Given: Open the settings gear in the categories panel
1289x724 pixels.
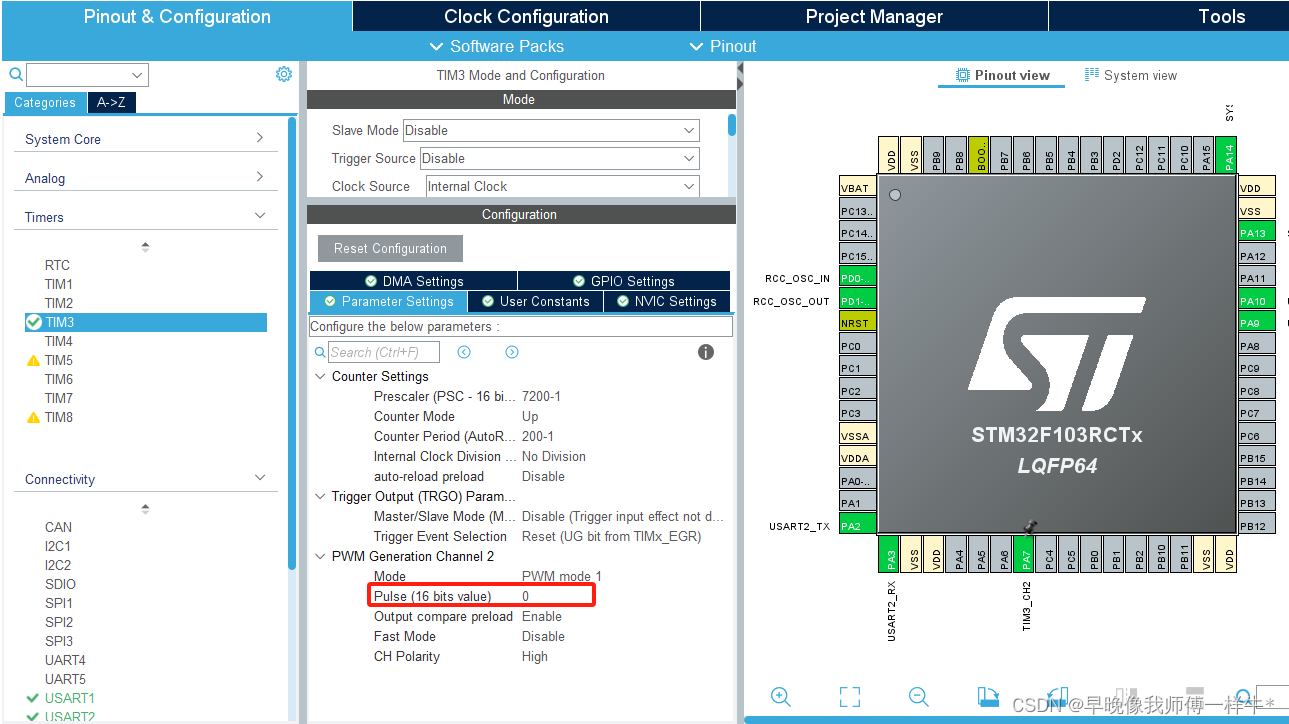Looking at the screenshot, I should pyautogui.click(x=284, y=74).
